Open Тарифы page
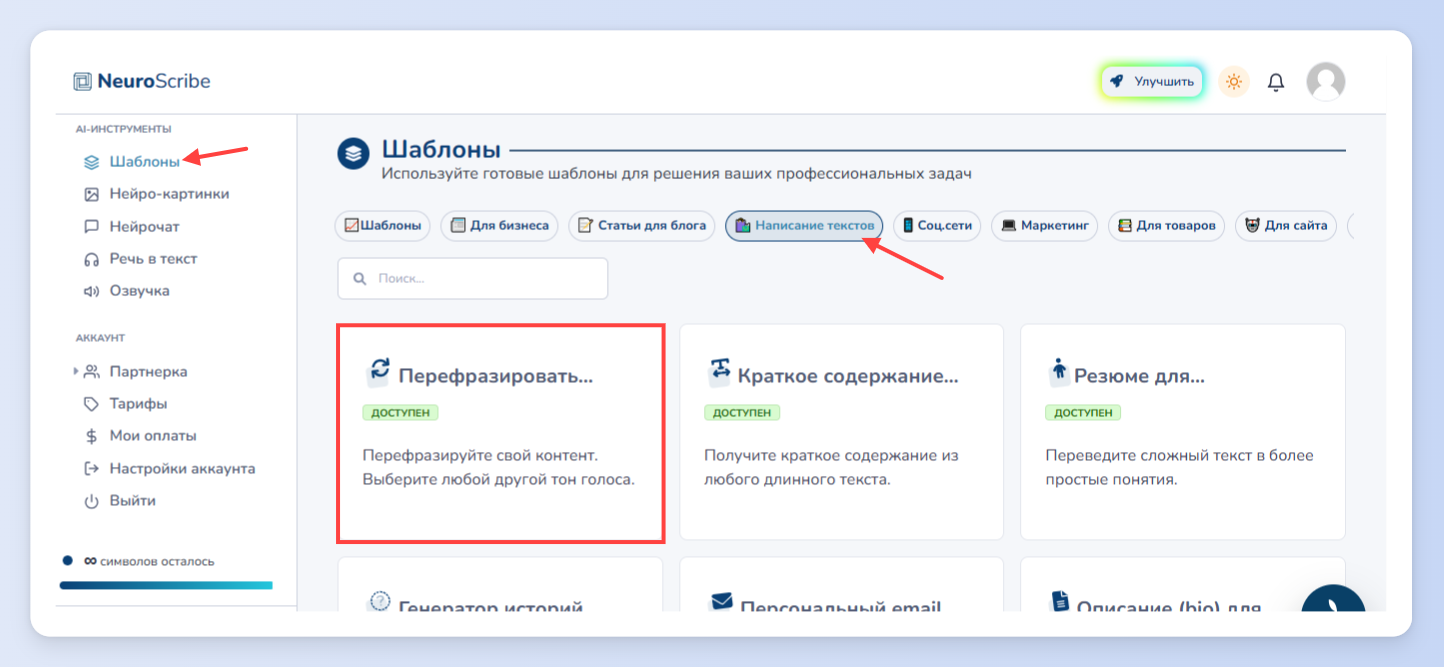 tap(138, 404)
